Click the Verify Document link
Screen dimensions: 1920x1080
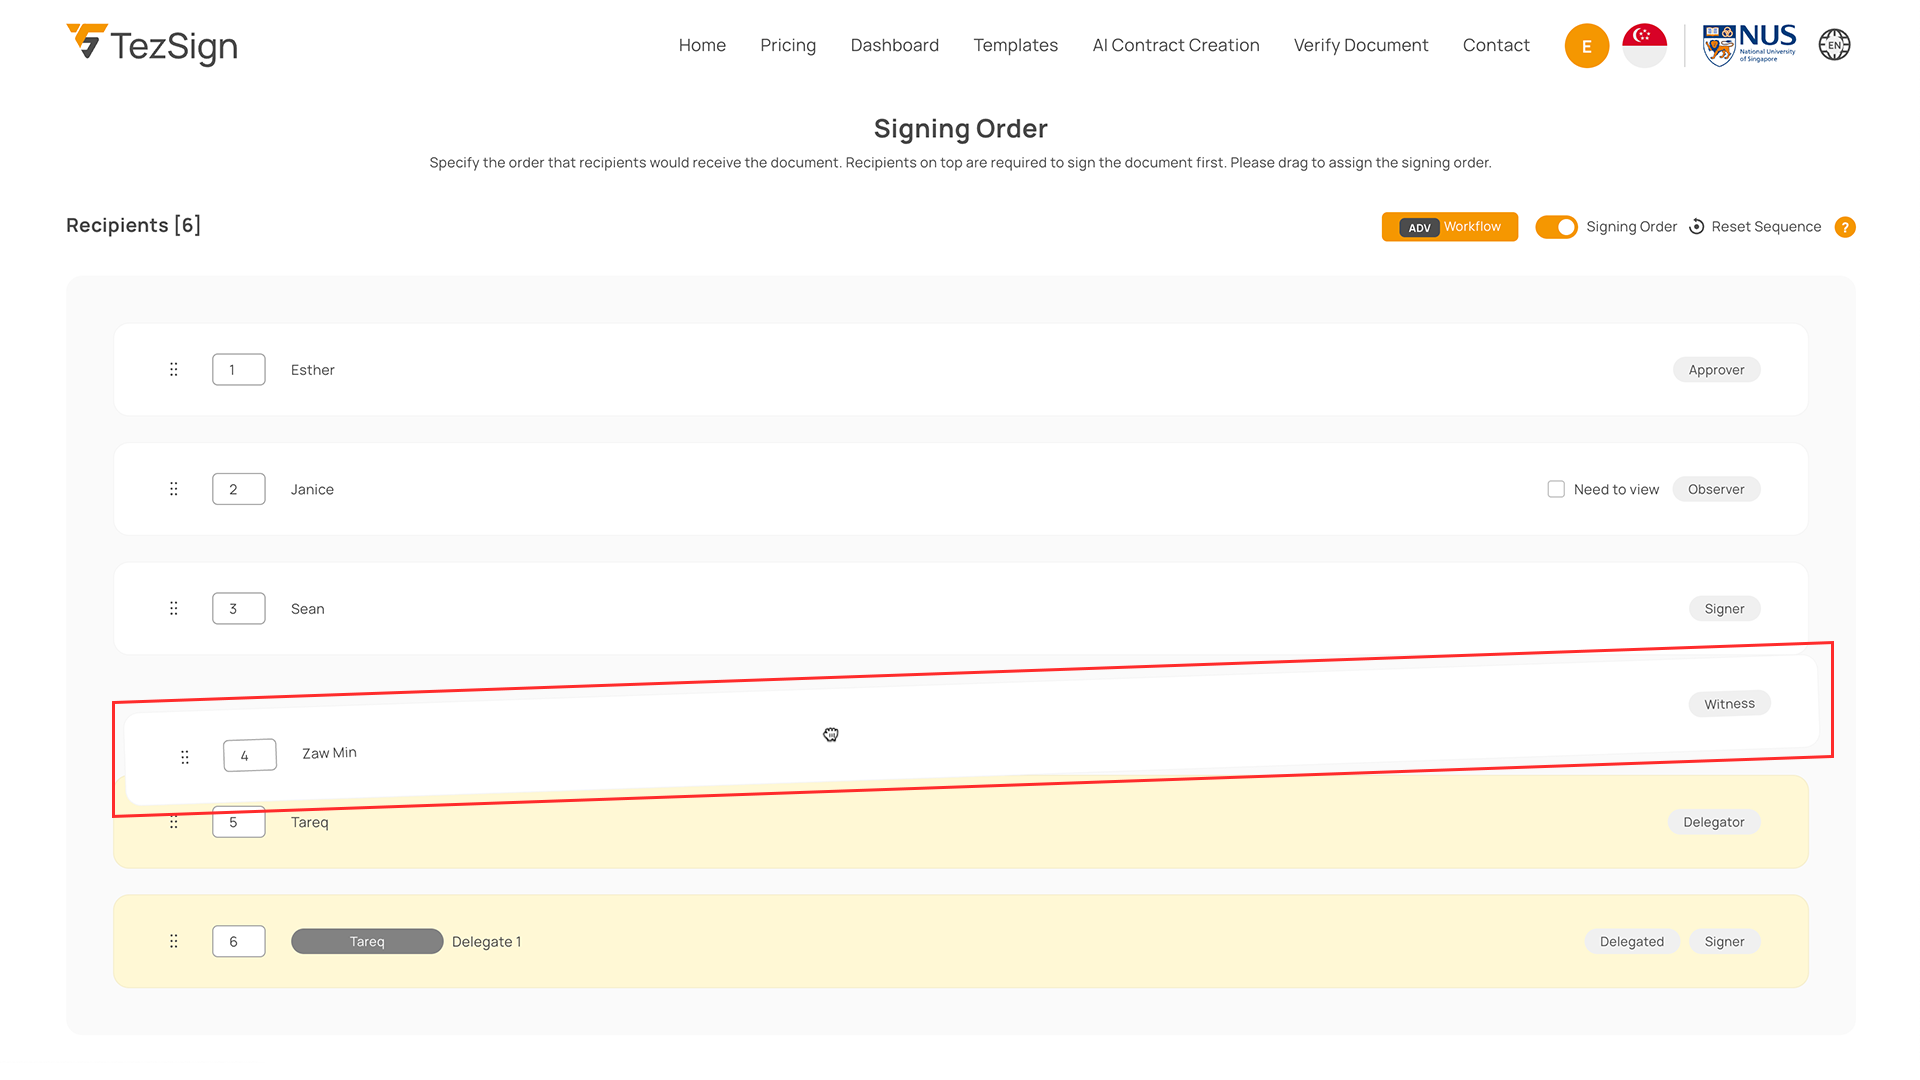[1360, 45]
